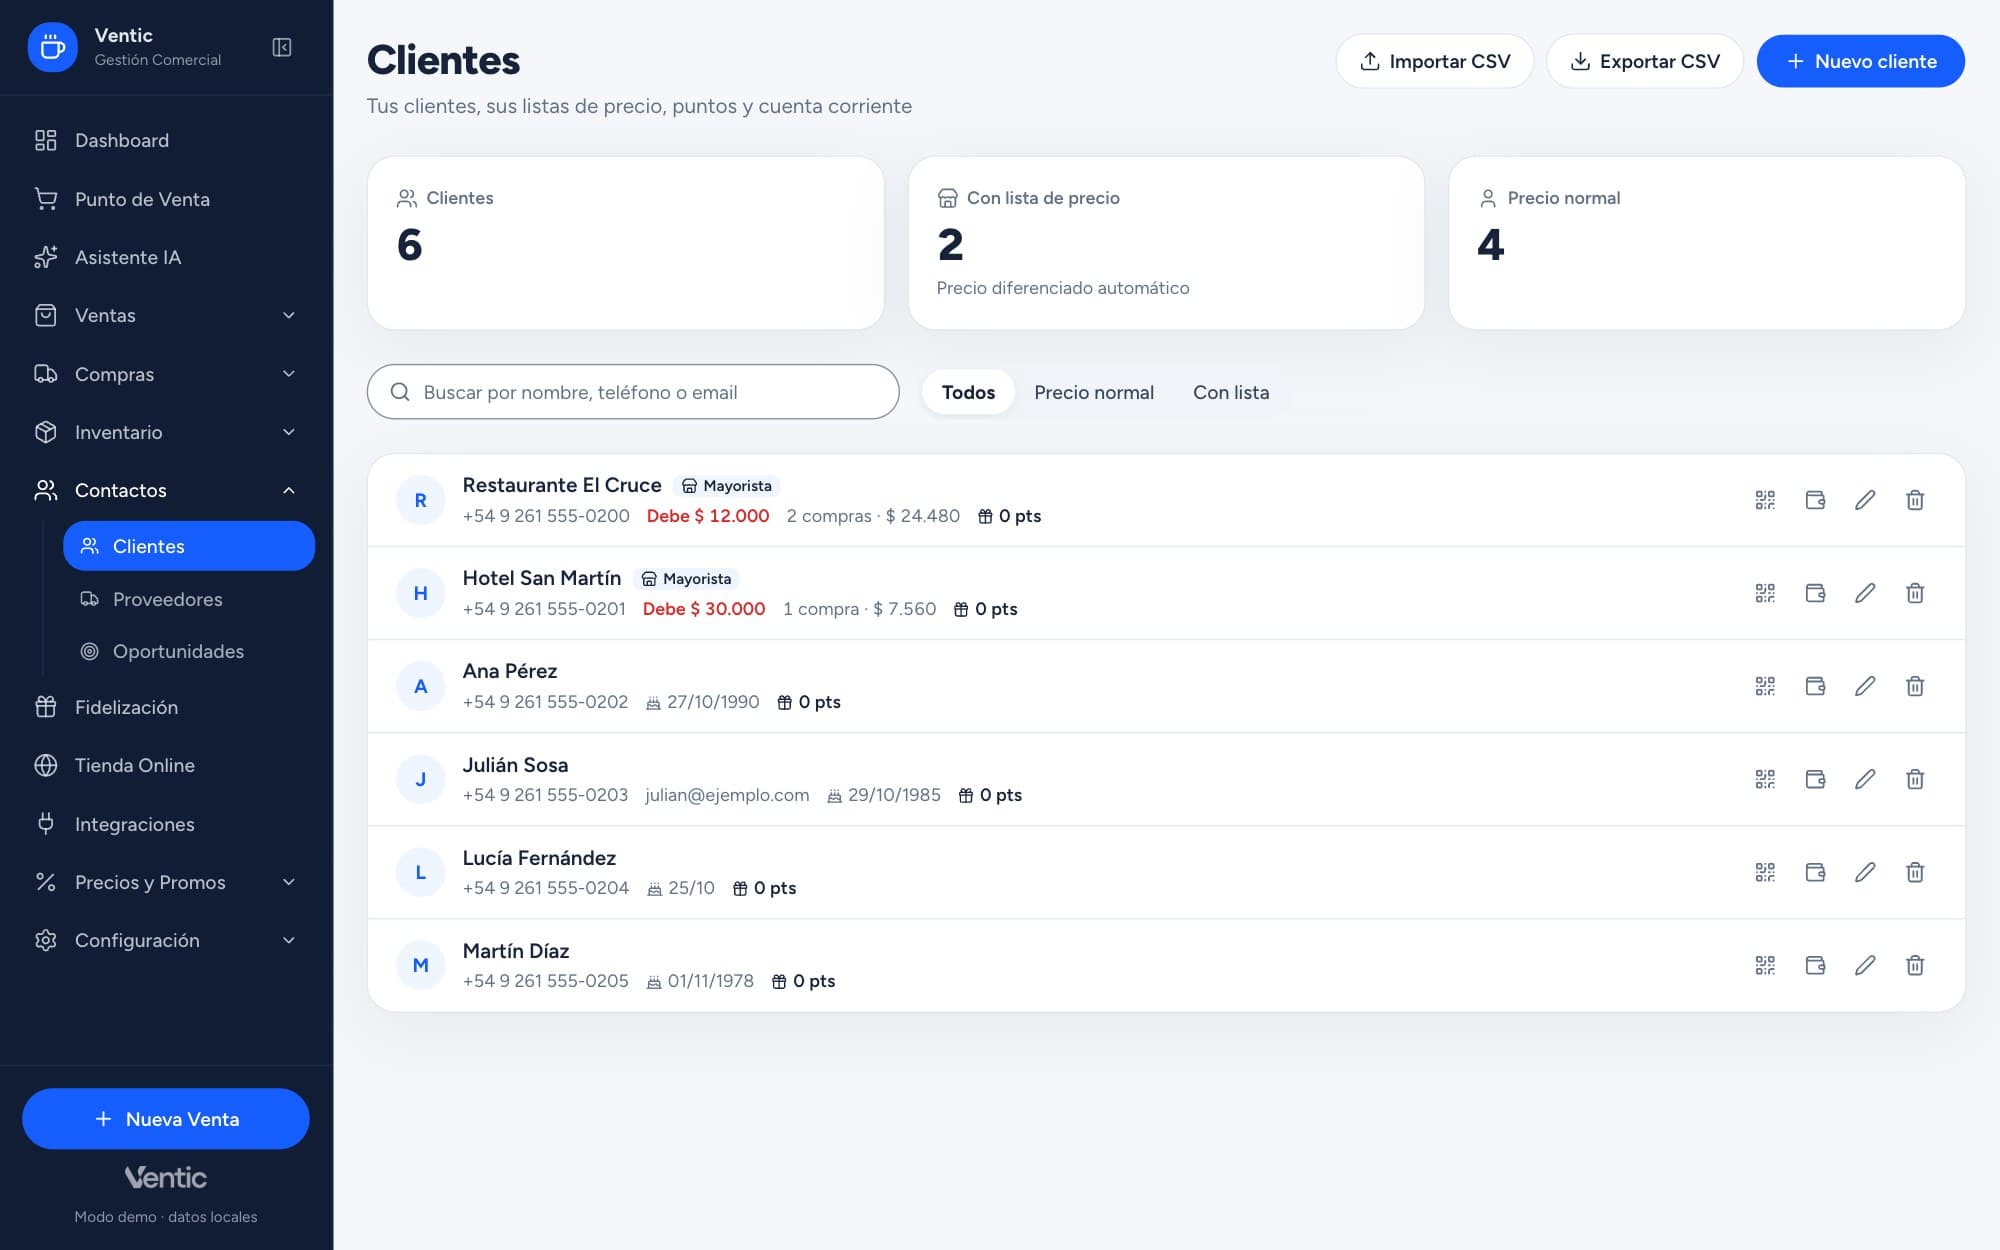Open Oportunidades in the sidebar
Viewport: 2000px width, 1250px height.
tap(189, 651)
